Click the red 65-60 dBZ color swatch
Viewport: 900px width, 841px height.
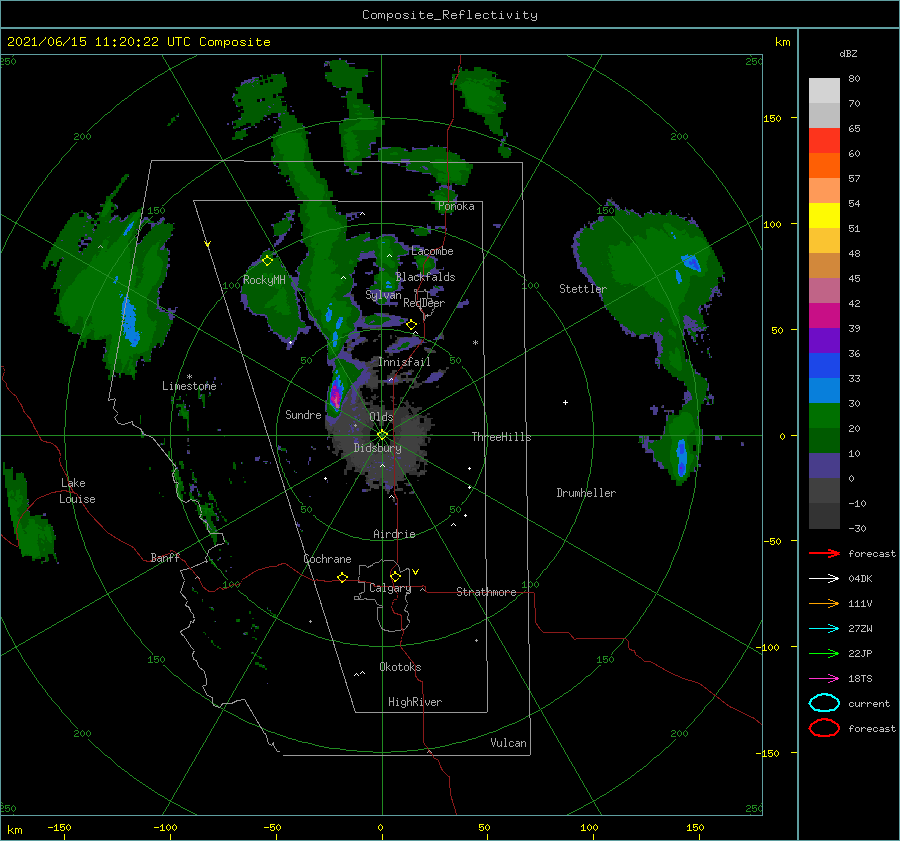tap(824, 141)
